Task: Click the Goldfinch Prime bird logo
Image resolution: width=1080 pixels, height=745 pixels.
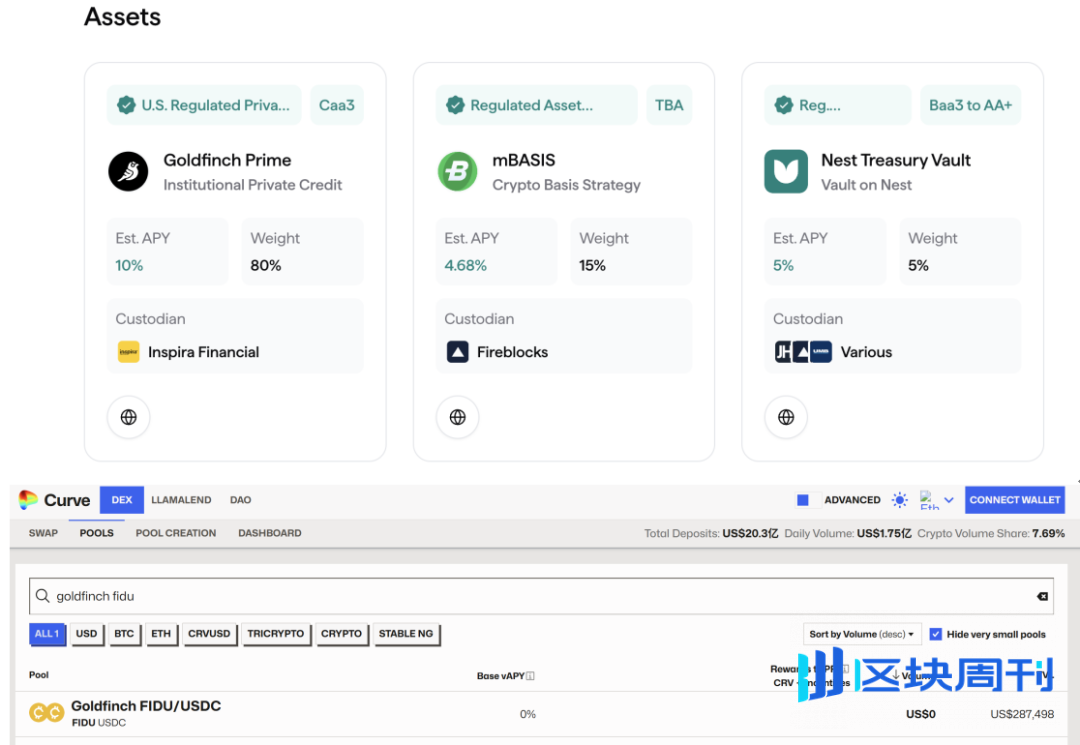Action: click(128, 171)
